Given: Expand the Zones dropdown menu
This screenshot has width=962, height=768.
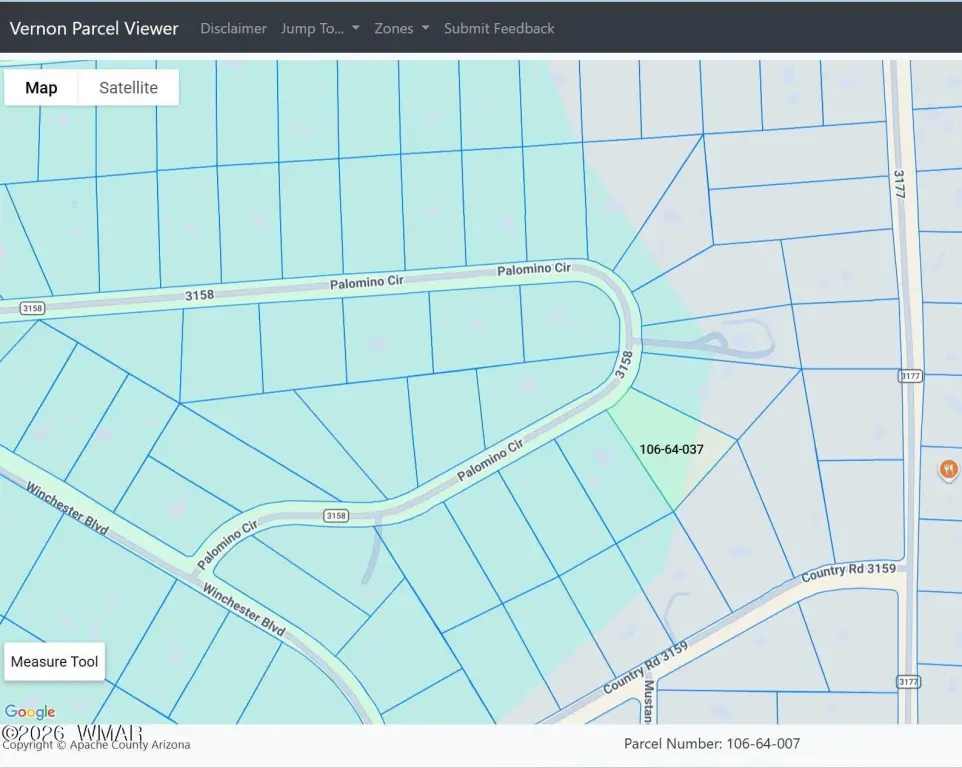Looking at the screenshot, I should pos(401,28).
